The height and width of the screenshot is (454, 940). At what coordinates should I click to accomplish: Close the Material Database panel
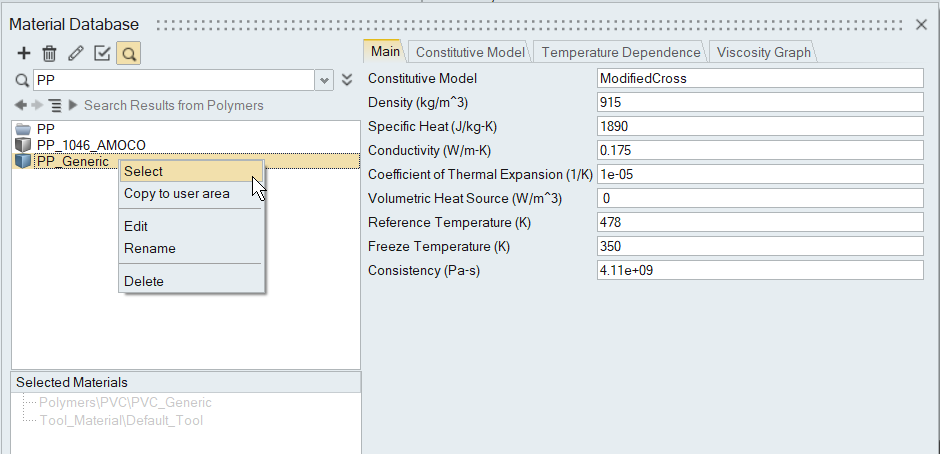coord(922,24)
